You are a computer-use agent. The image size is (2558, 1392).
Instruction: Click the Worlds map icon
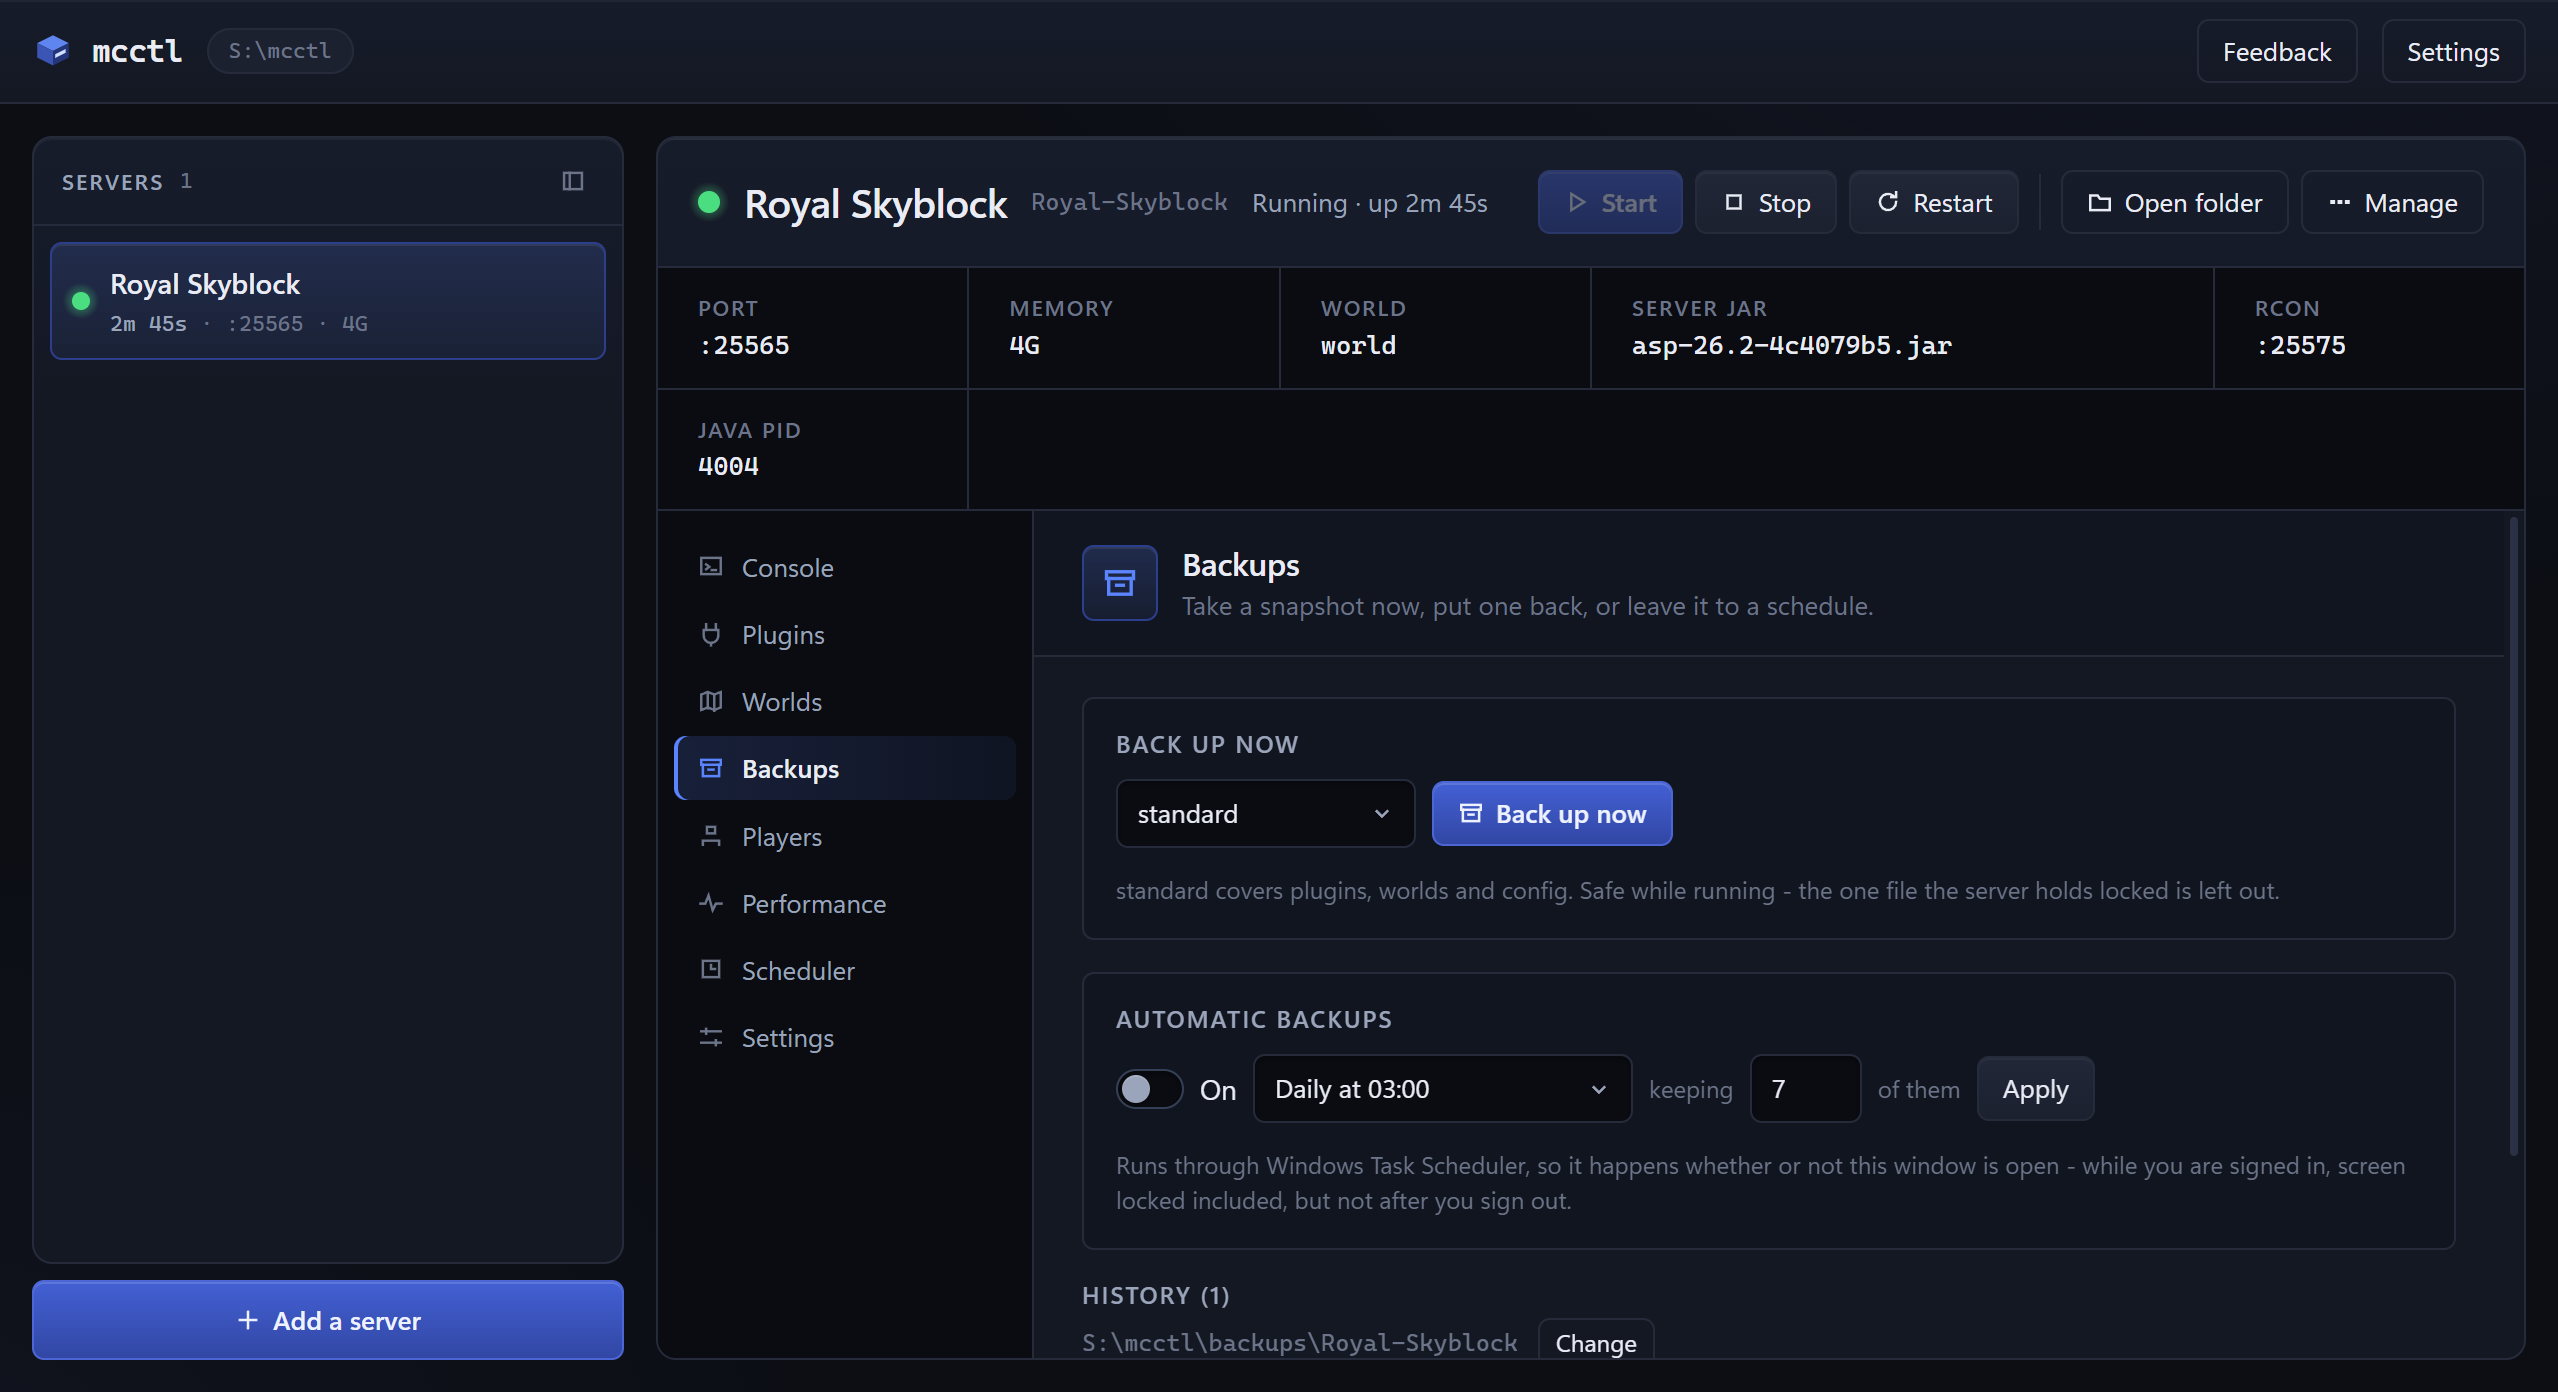pos(711,701)
